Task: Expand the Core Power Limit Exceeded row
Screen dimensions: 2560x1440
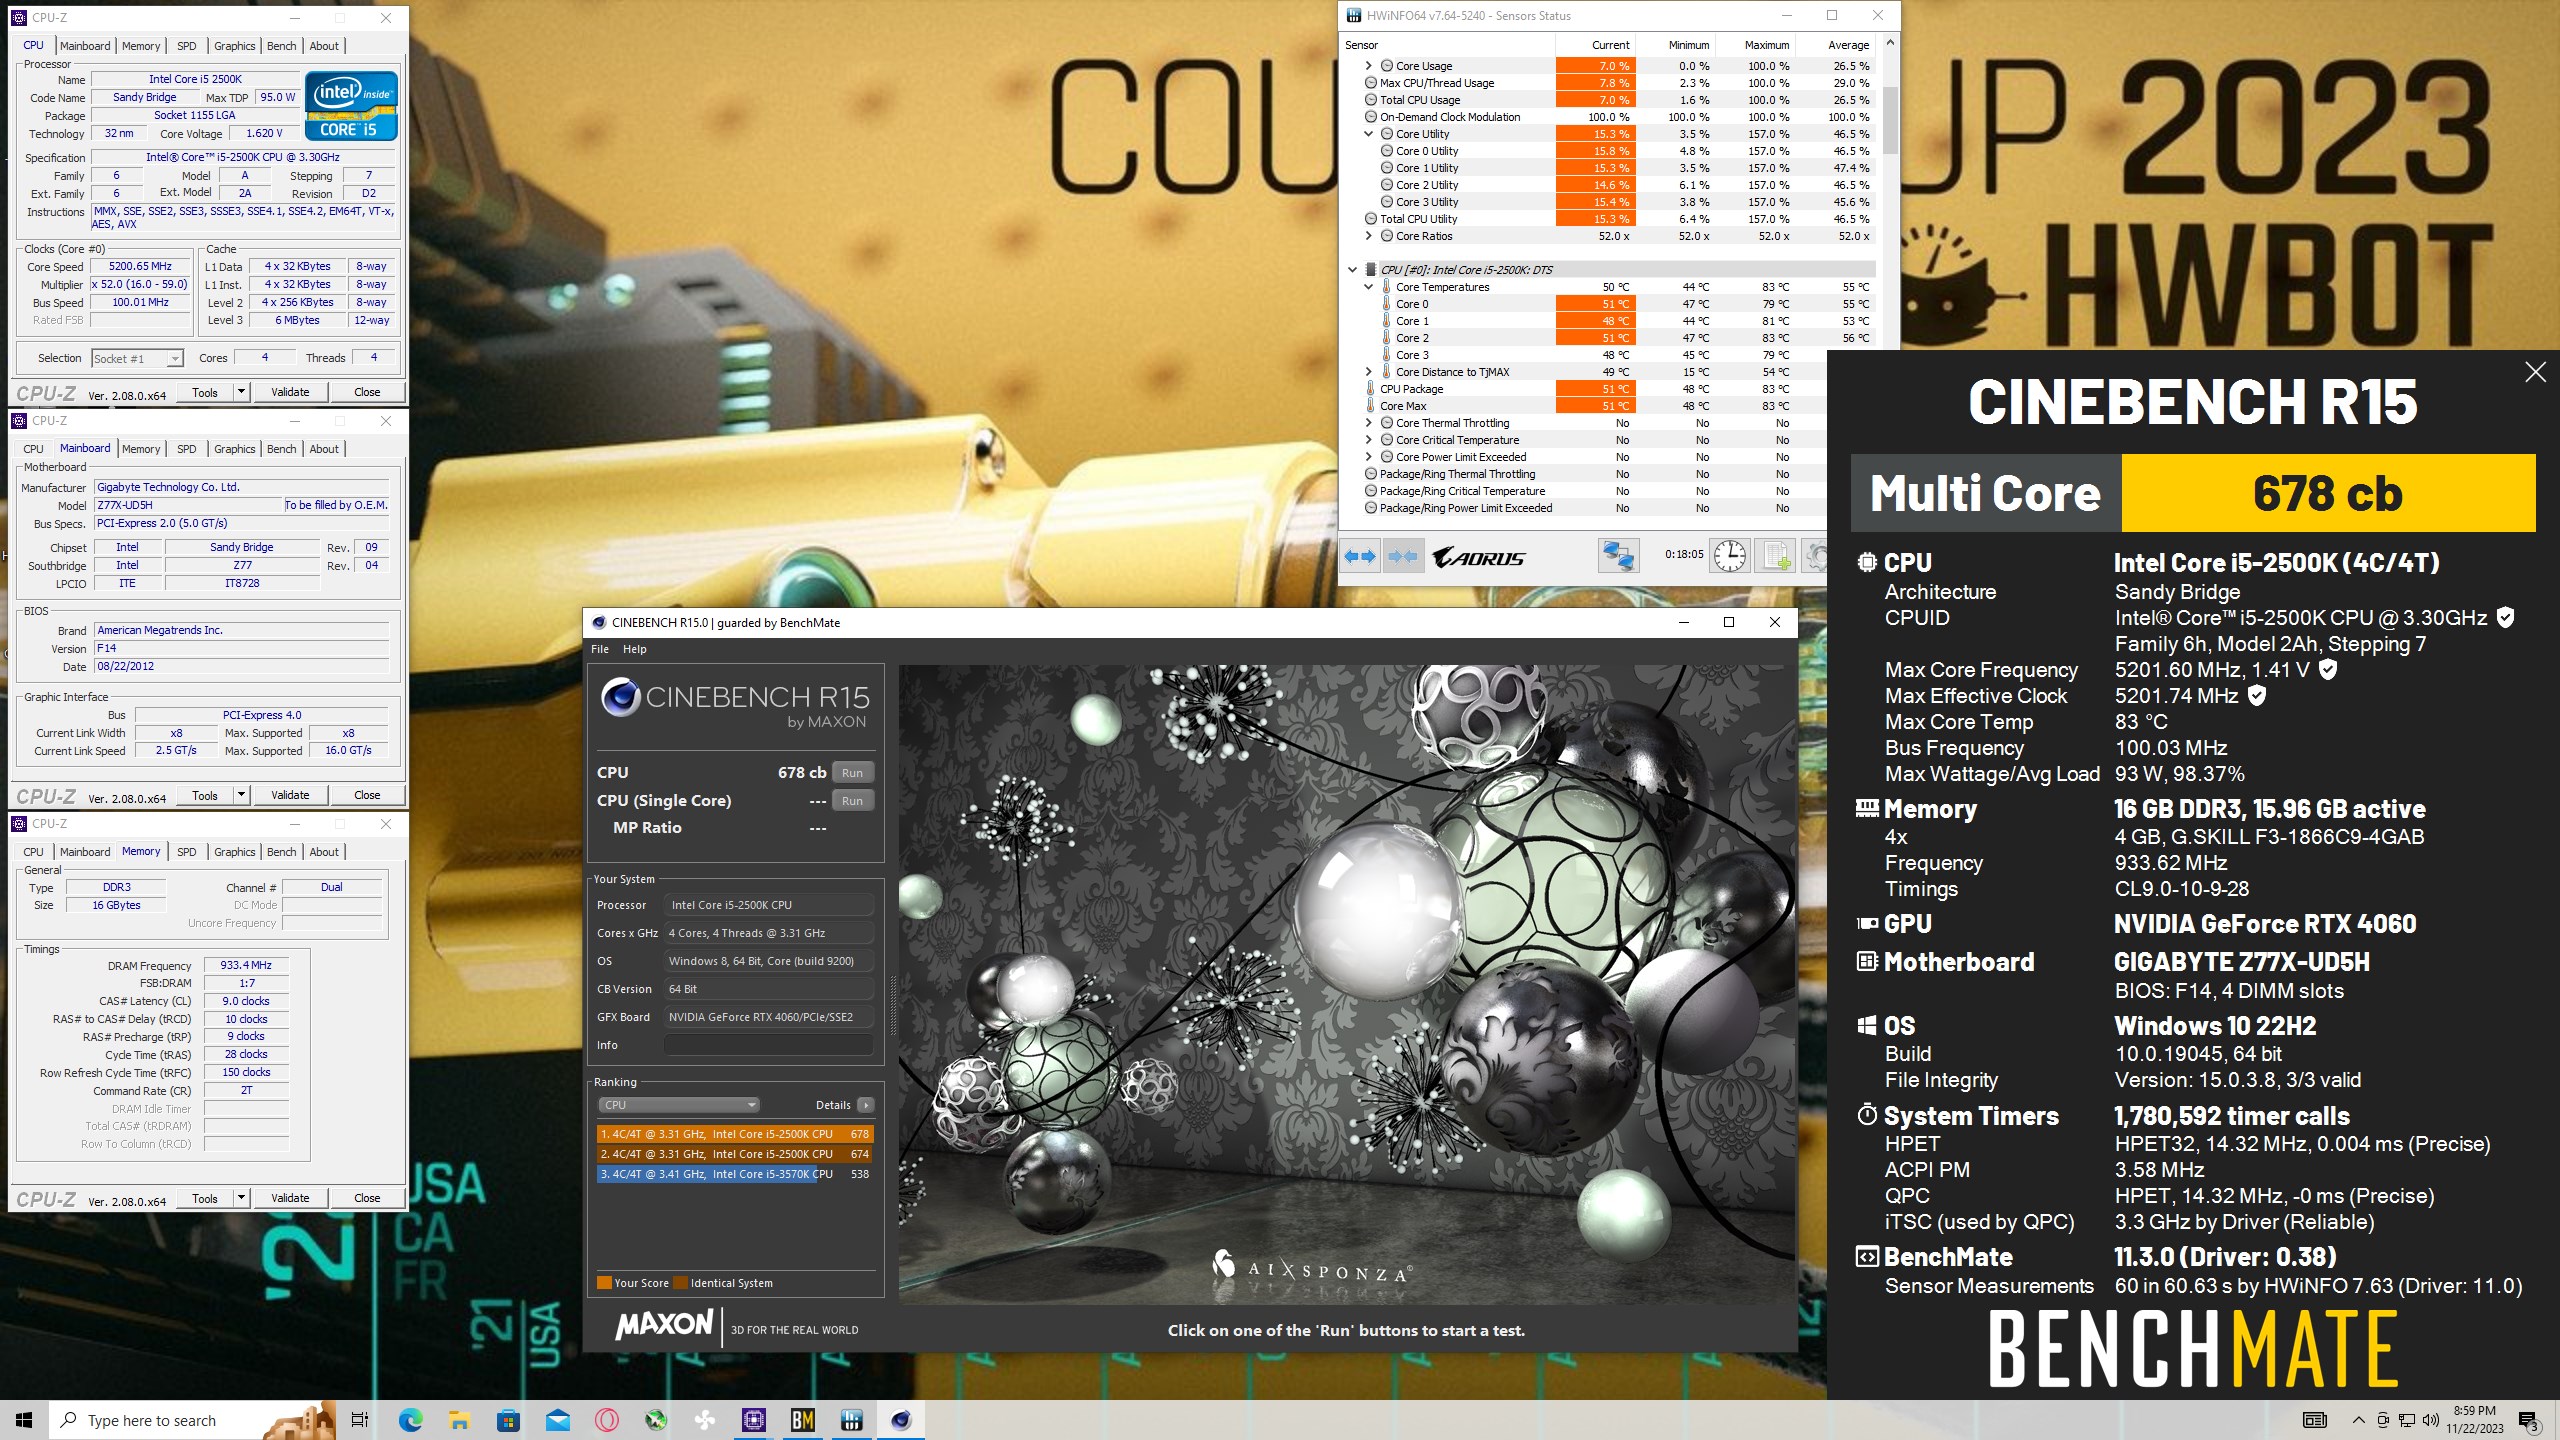Action: point(1368,457)
